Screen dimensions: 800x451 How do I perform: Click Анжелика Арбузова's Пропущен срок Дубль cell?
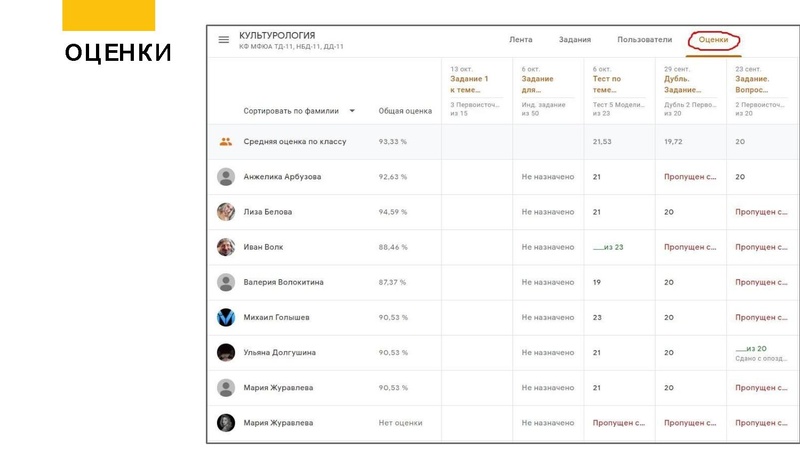[x=690, y=177]
